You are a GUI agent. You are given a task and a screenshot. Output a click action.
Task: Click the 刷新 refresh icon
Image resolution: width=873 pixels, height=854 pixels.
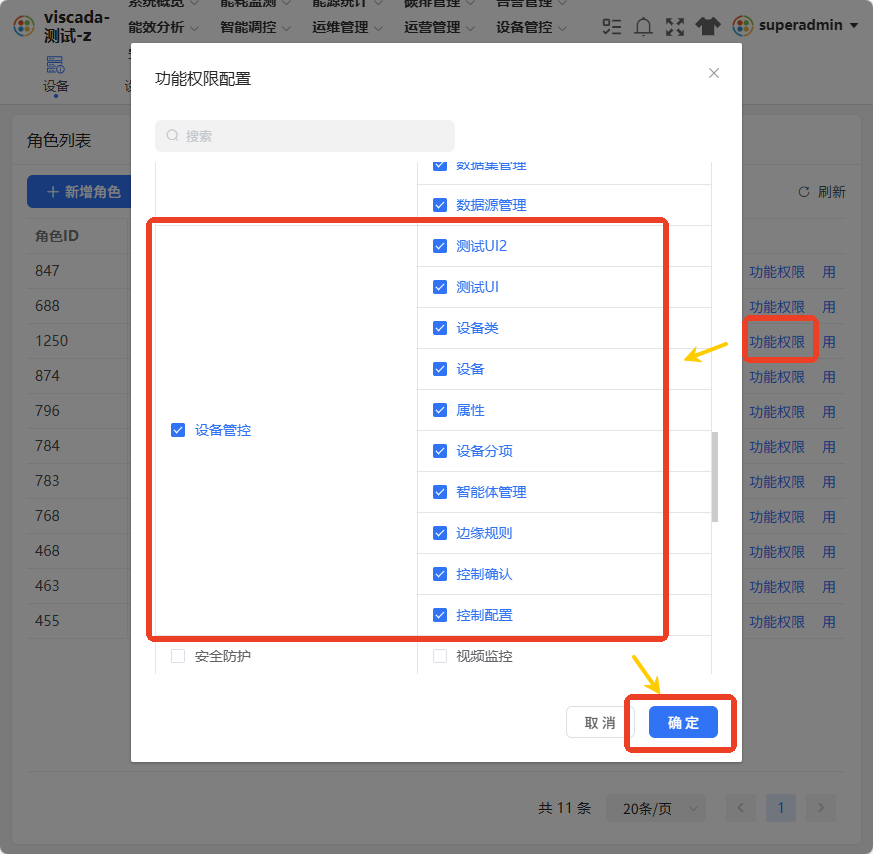[x=803, y=192]
